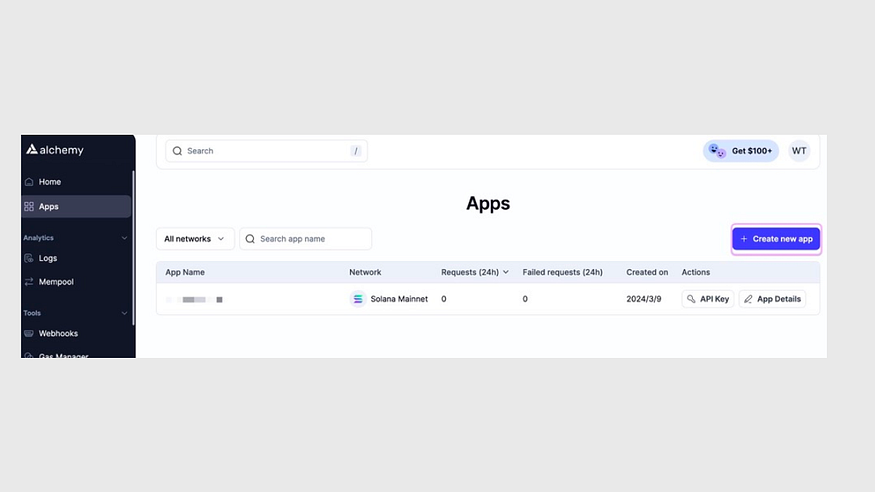Open App Details for the Solana app
This screenshot has width=875, height=492.
[772, 299]
